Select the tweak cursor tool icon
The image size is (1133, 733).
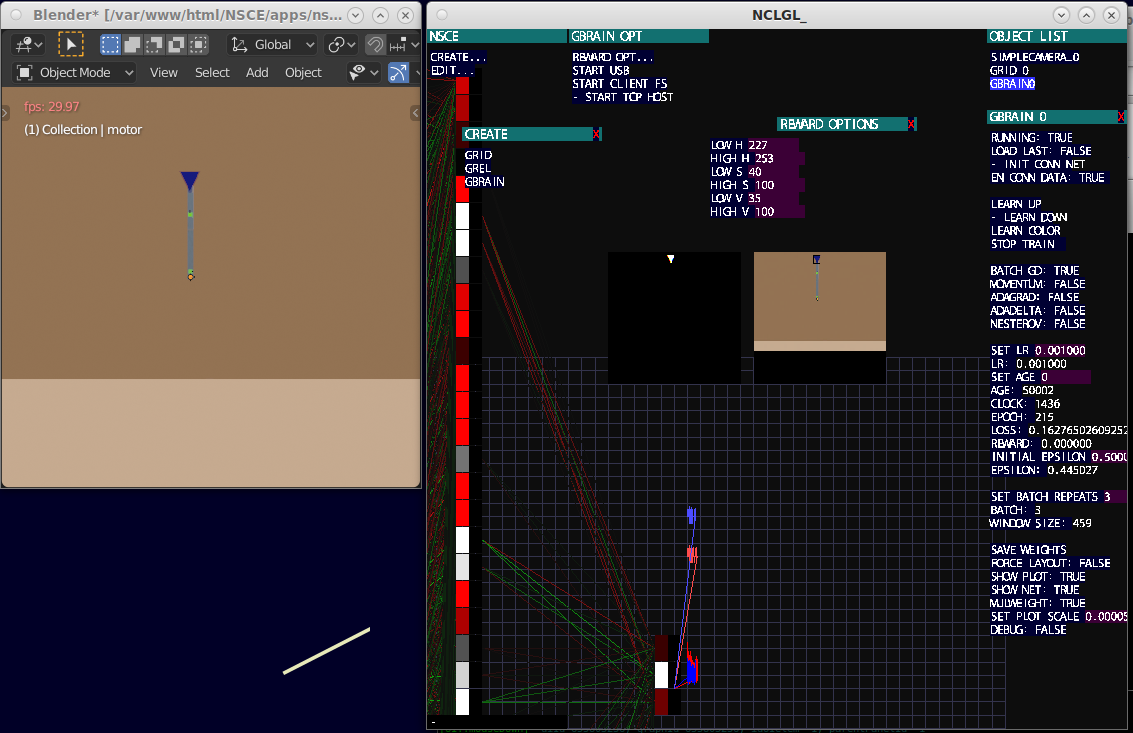pos(71,44)
